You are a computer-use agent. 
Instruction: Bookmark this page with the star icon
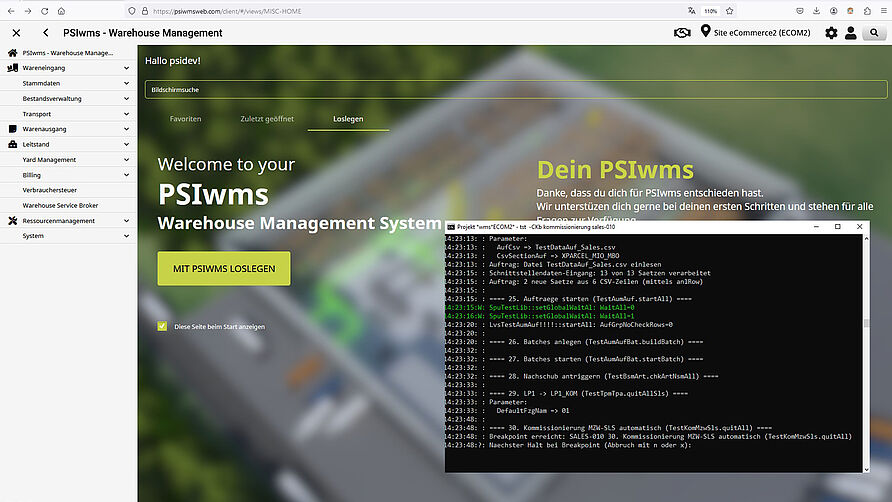tap(729, 11)
